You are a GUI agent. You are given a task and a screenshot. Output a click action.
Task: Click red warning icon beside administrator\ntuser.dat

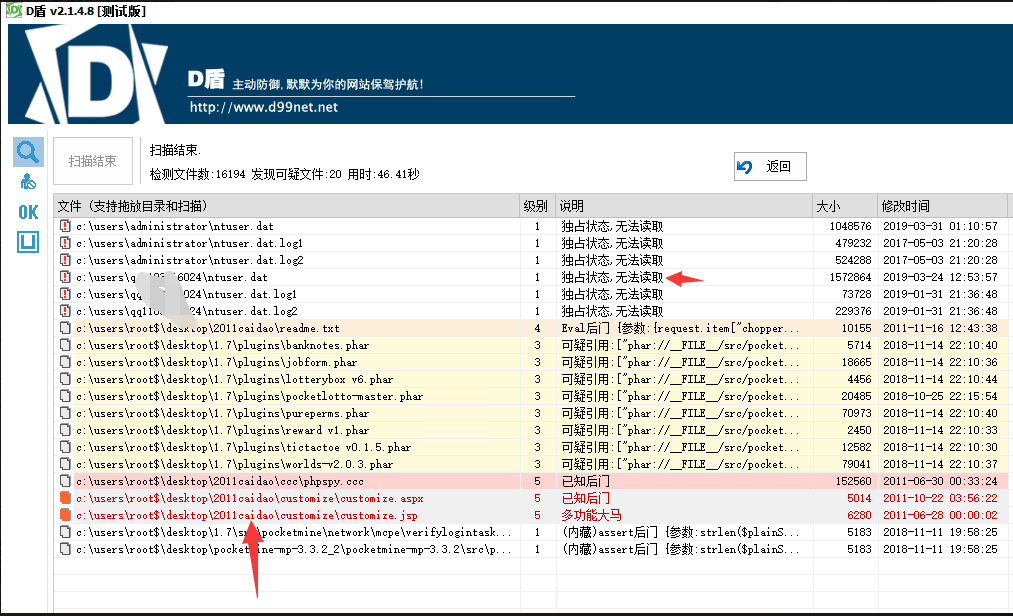pyautogui.click(x=65, y=227)
